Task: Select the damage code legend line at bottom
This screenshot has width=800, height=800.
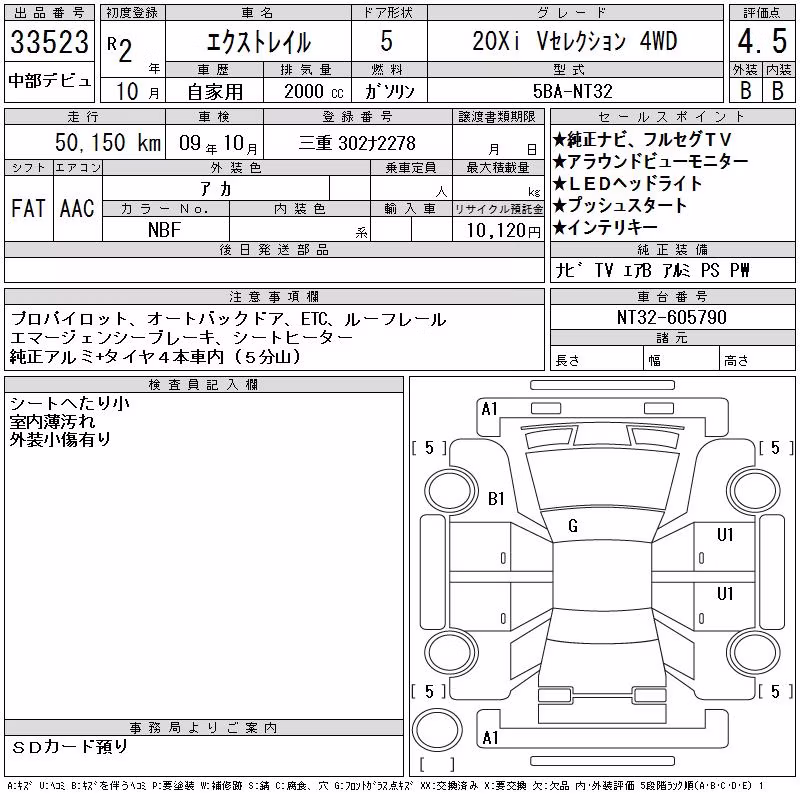Action: point(385,786)
